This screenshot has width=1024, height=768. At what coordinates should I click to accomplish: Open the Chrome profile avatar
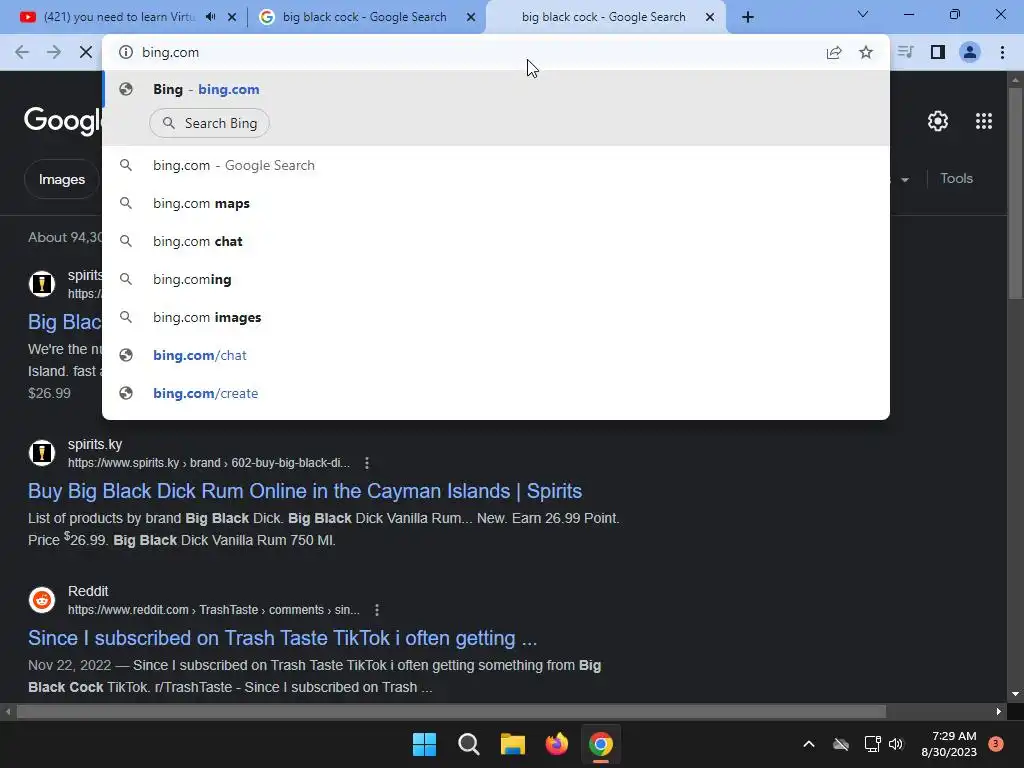(x=970, y=52)
